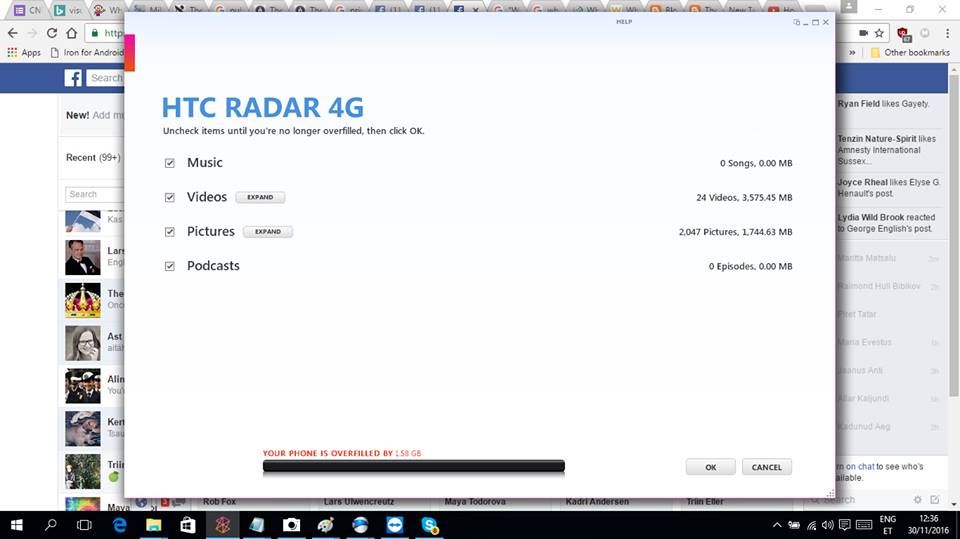Viewport: 960px width, 539px height.
Task: Open SRWare Iron browser taskbar icon
Action: (x=360, y=525)
